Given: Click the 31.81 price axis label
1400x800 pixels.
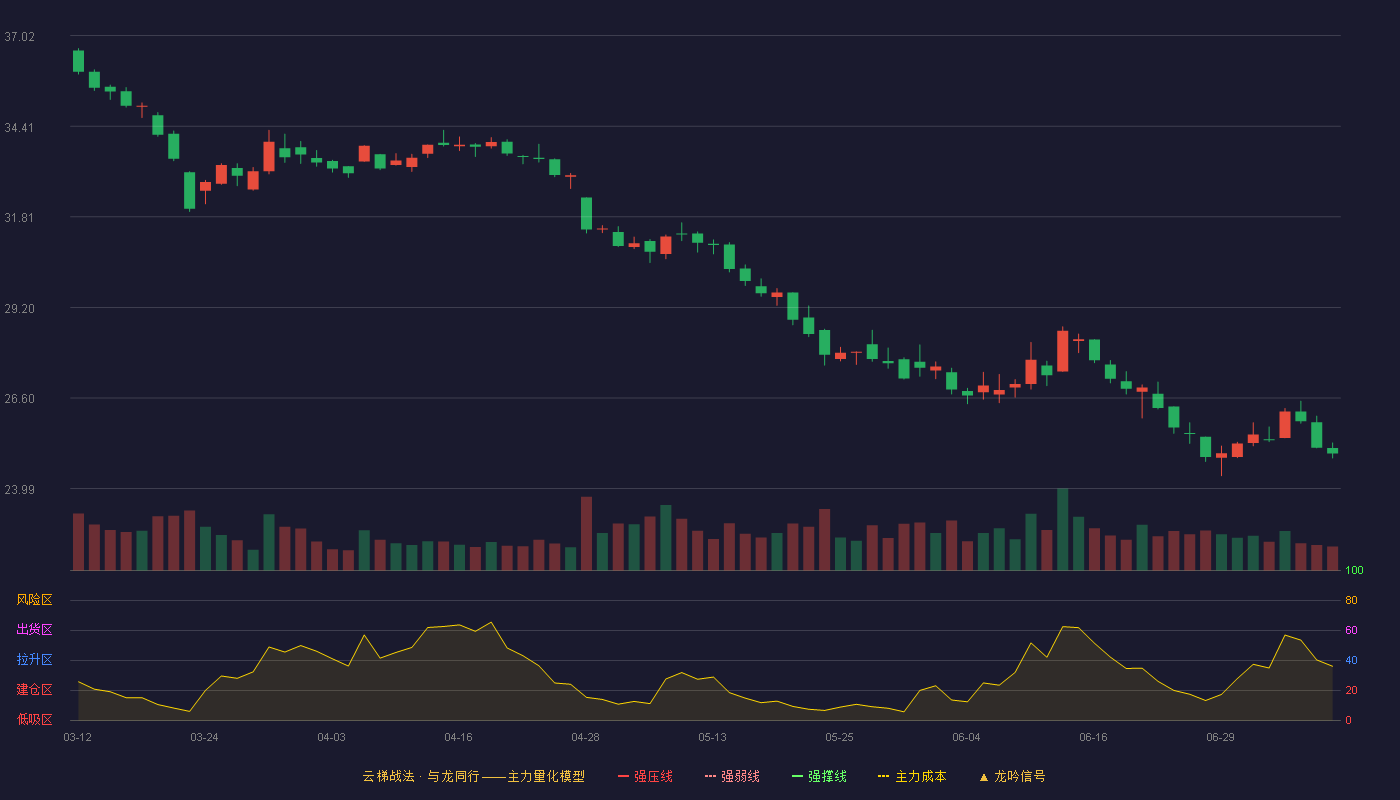Looking at the screenshot, I should [19, 218].
